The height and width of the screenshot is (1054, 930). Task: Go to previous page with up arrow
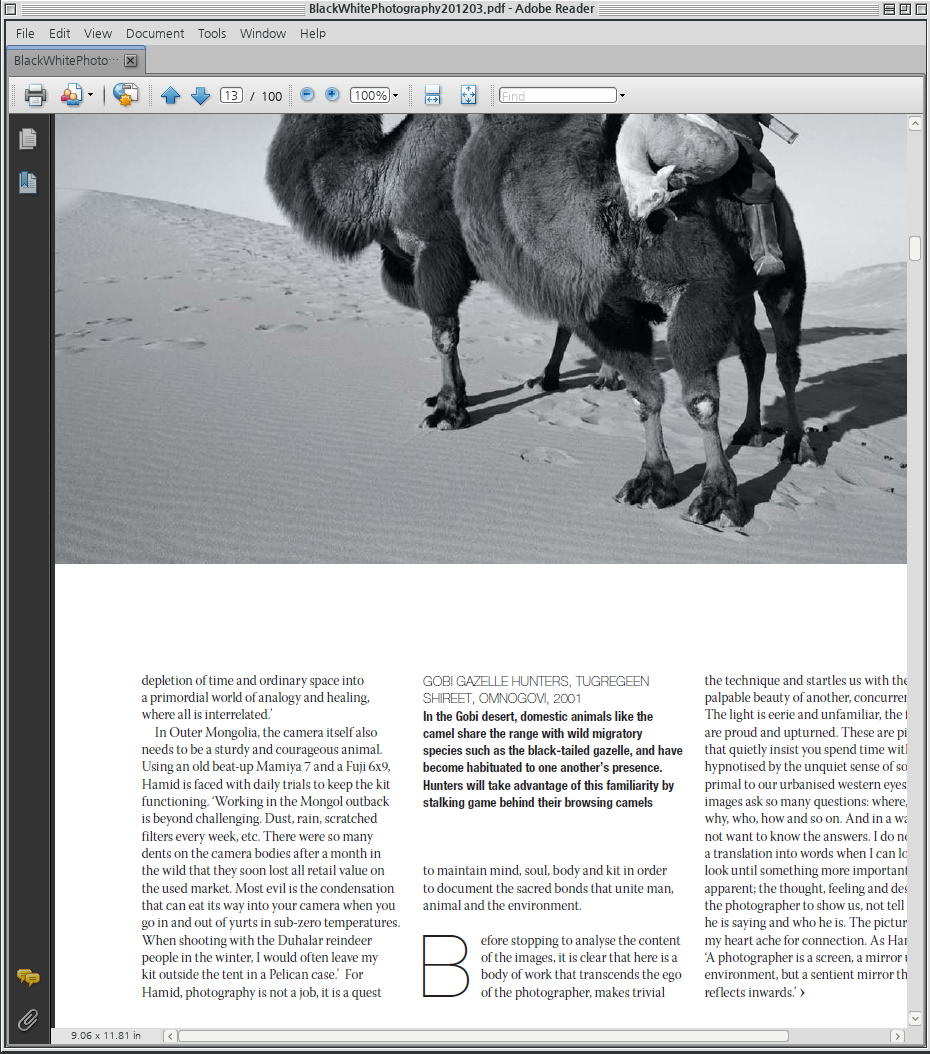tap(171, 95)
